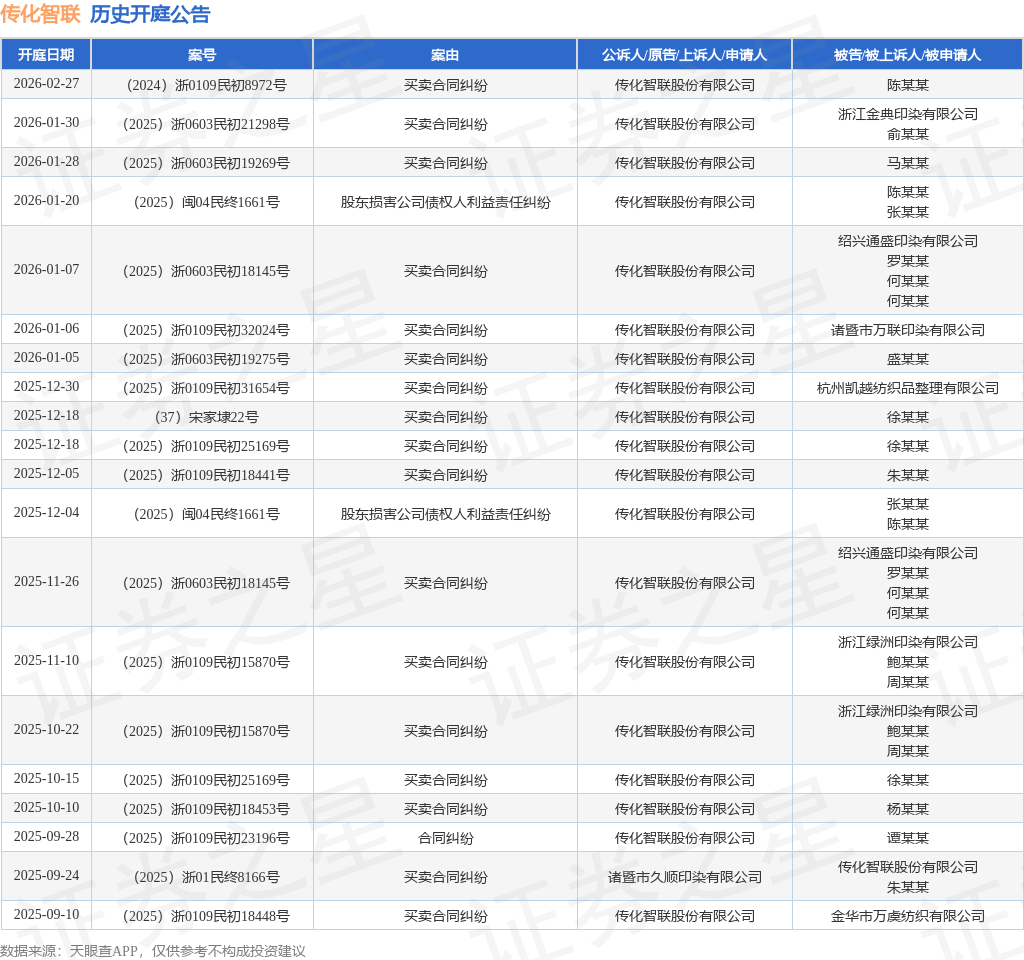
Task: Click case number (2025)浙0109民初23196号
Action: tap(206, 838)
